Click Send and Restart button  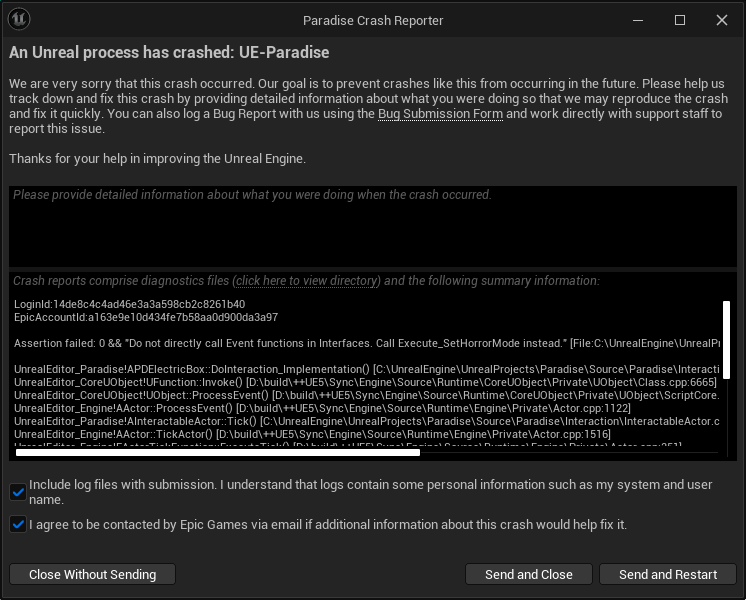[668, 574]
